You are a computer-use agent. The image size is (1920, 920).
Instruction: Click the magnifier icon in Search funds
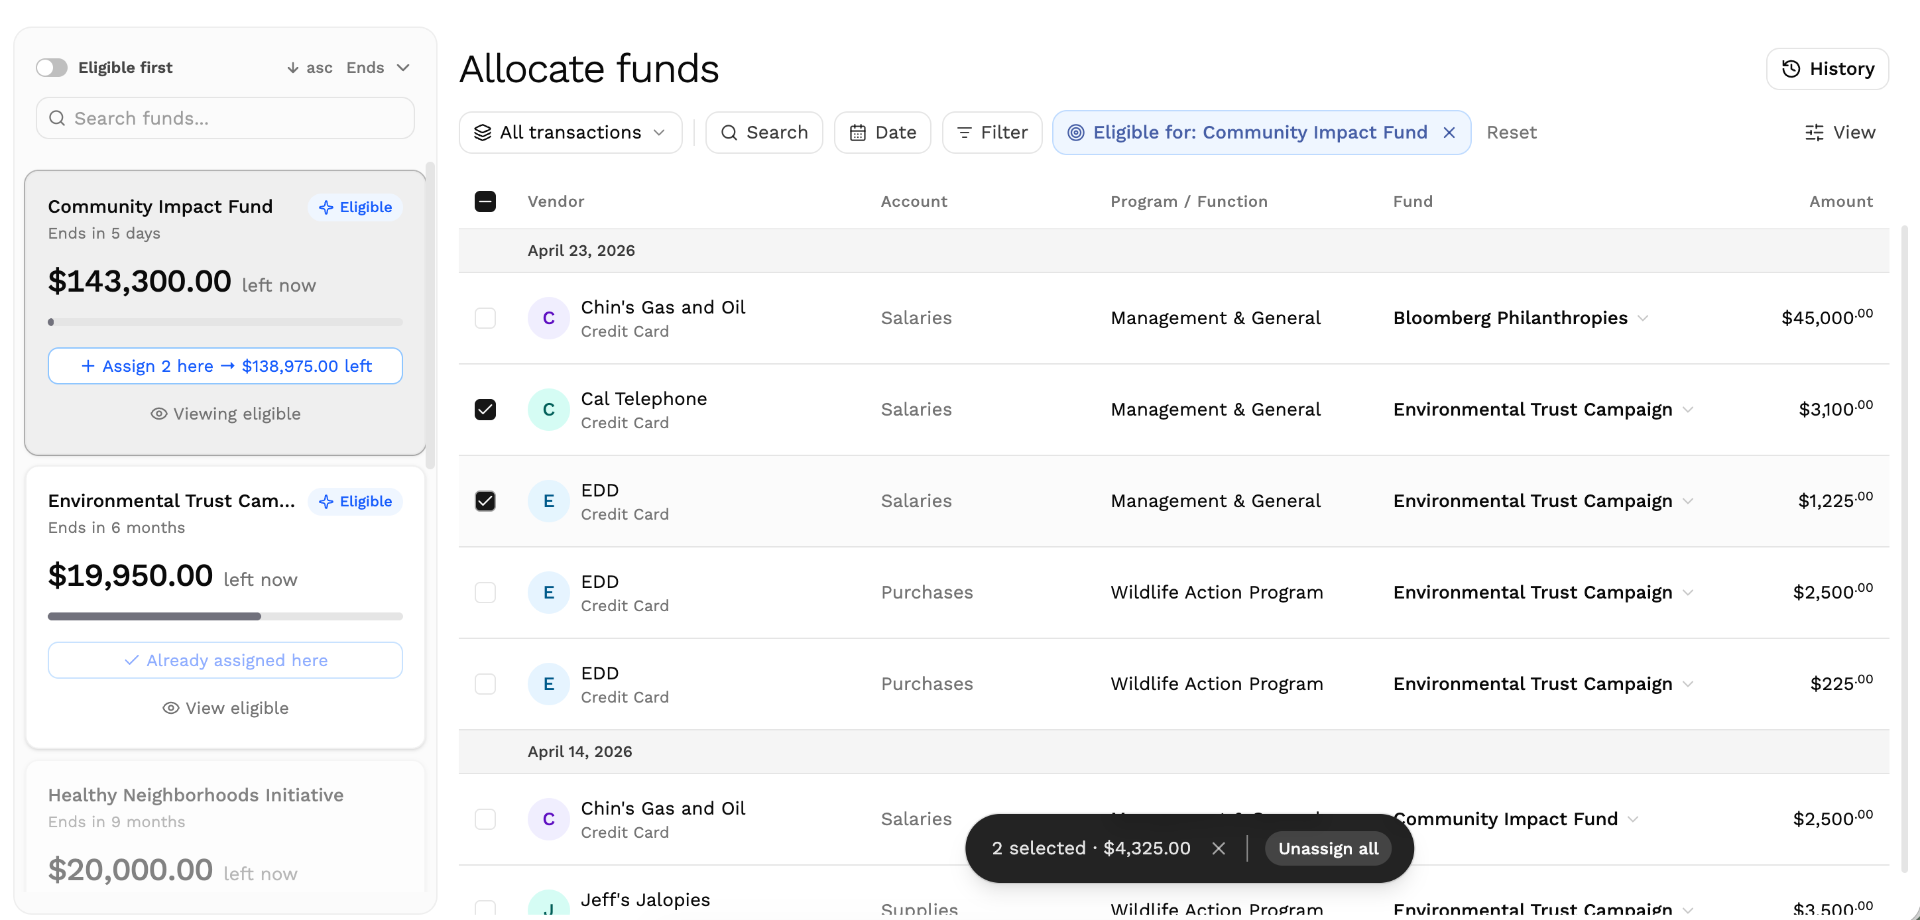[x=57, y=118]
